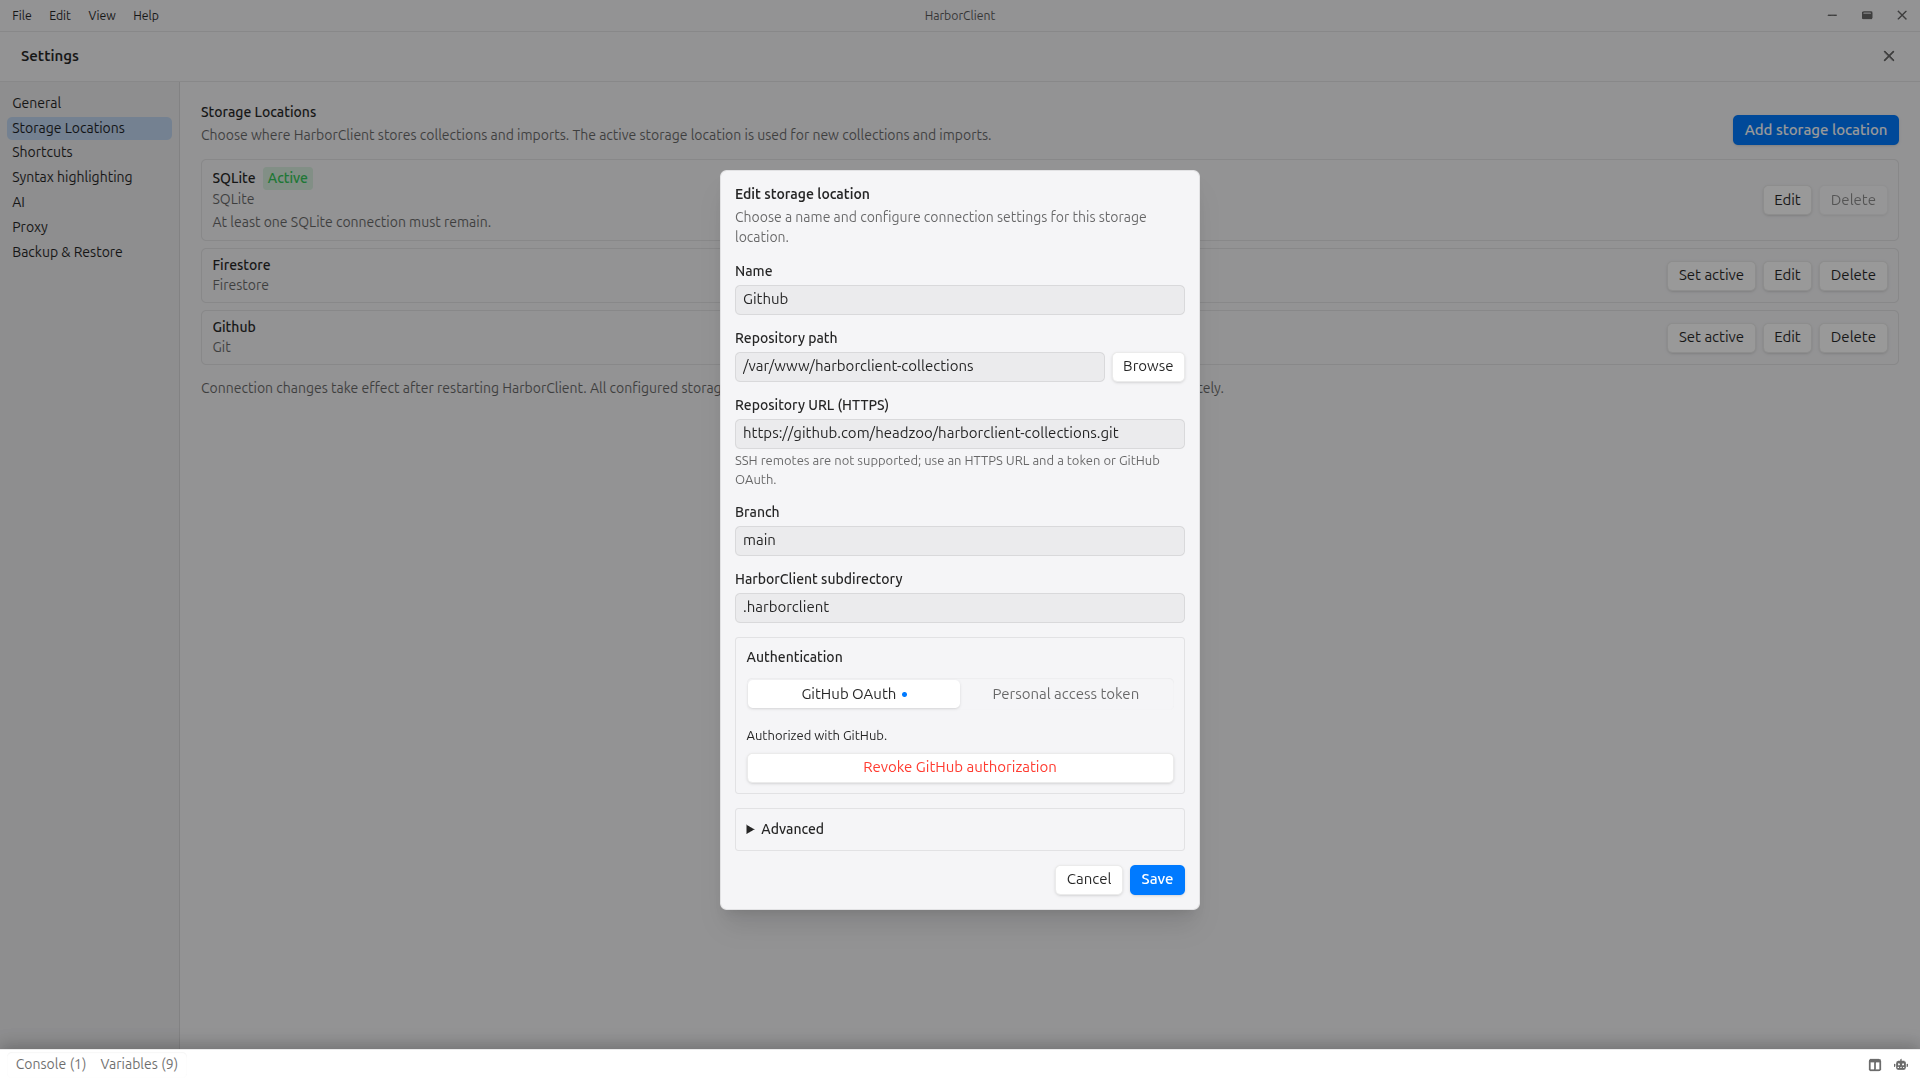Open Proxy settings
Image resolution: width=1920 pixels, height=1080 pixels.
[89, 227]
